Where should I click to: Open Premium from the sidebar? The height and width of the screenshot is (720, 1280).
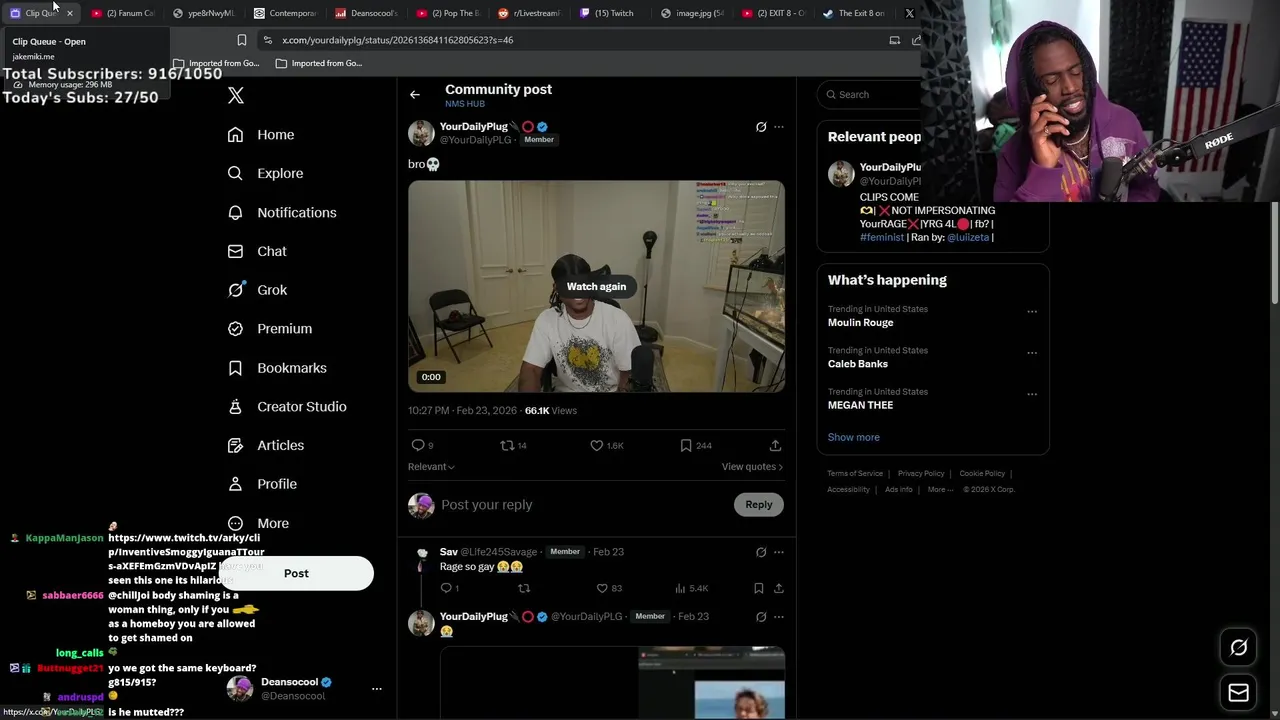coord(270,328)
